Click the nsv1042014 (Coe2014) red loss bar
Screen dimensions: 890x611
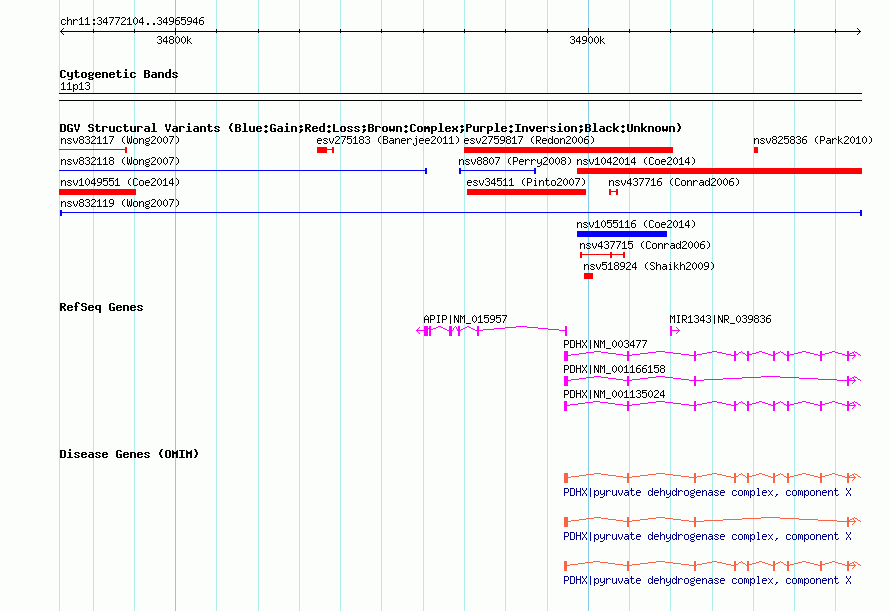pyautogui.click(x=719, y=171)
